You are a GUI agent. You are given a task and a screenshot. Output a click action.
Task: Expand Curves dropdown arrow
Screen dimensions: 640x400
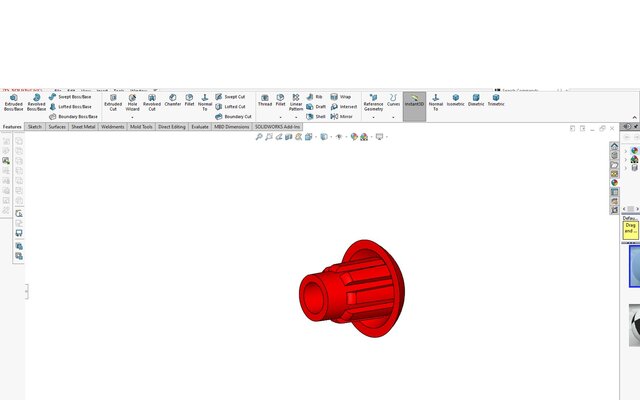coord(393,118)
